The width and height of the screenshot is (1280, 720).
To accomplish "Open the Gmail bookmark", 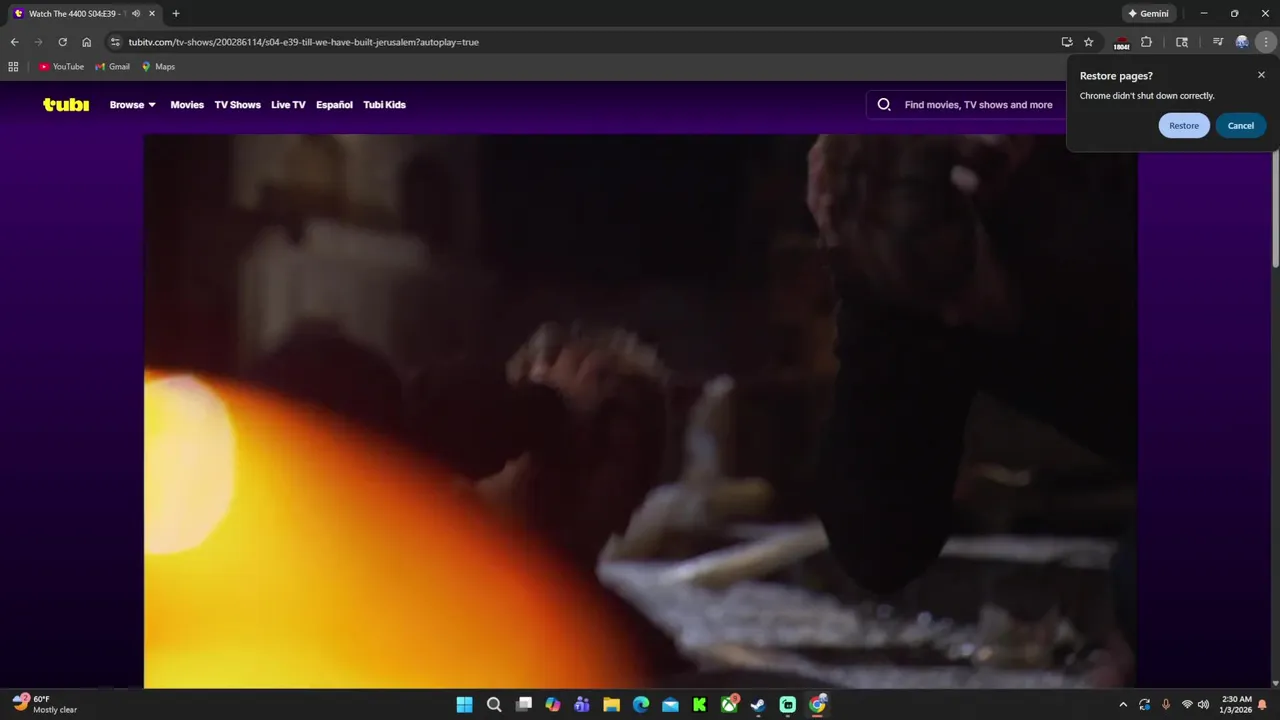I will [x=112, y=67].
